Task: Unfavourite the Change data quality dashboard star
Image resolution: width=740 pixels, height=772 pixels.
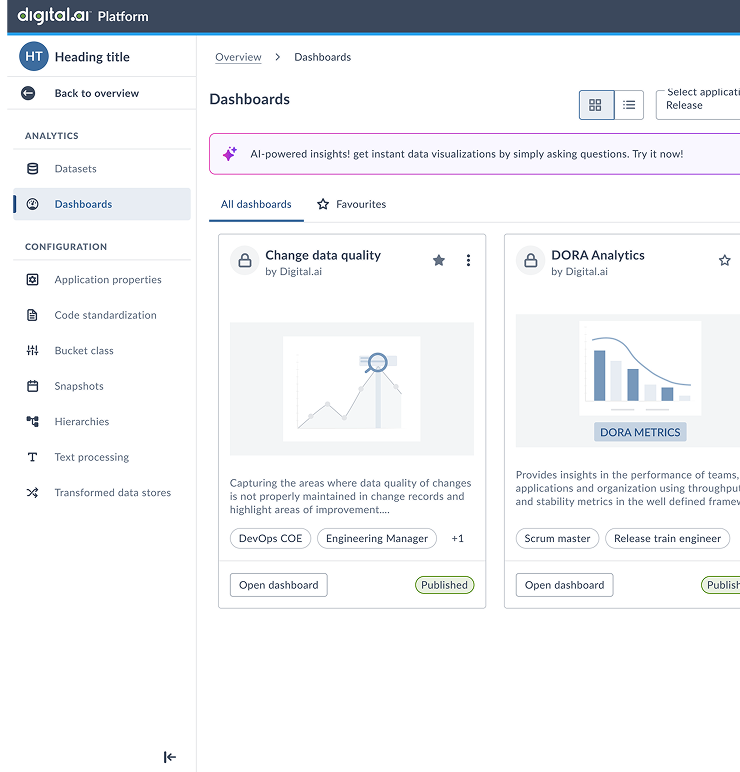Action: pos(438,261)
